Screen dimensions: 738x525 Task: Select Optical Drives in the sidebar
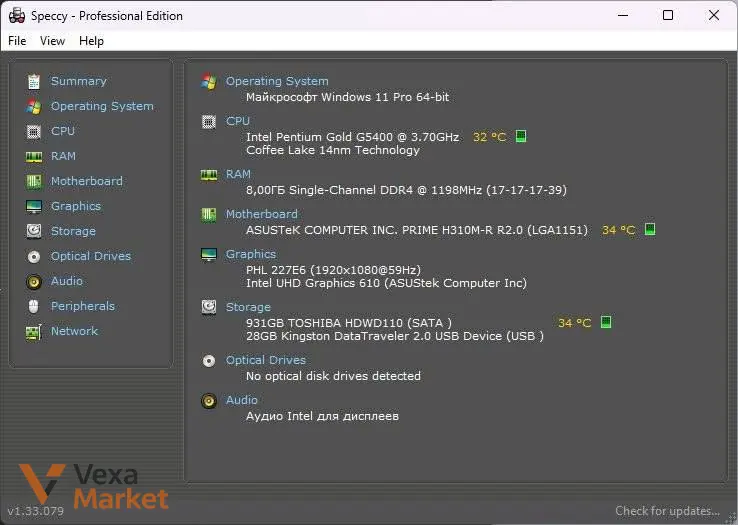(x=91, y=256)
